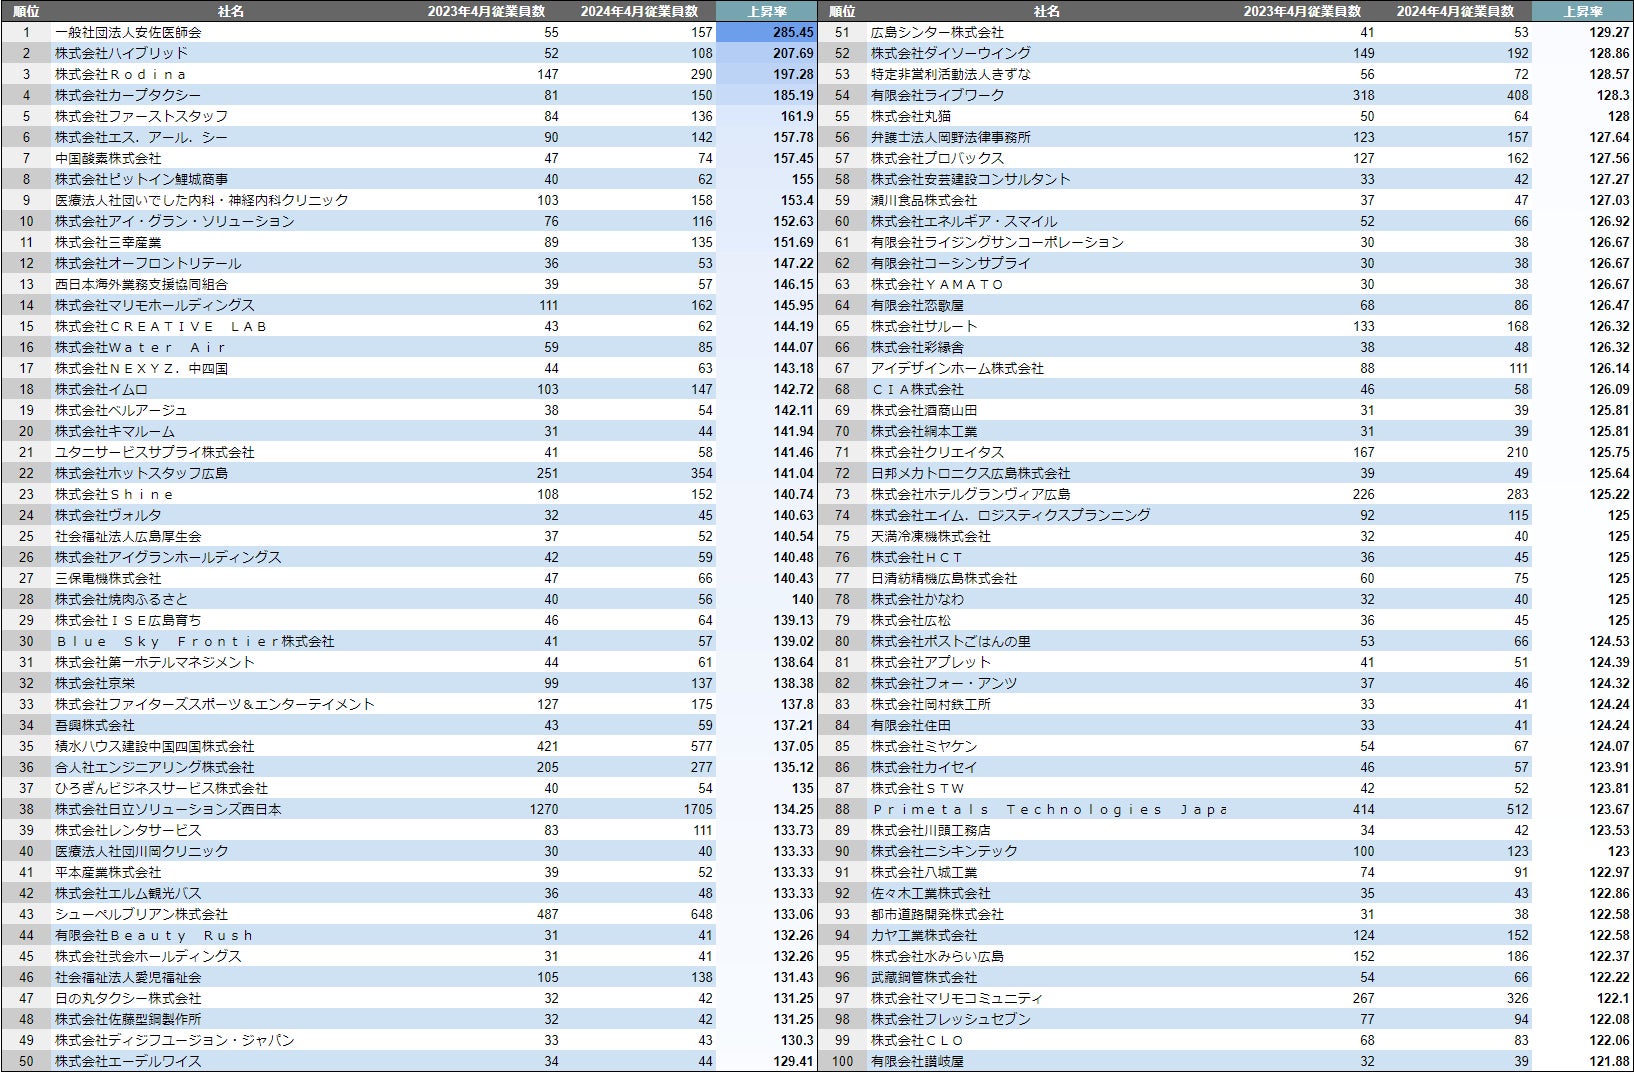The height and width of the screenshot is (1073, 1634).
Task: Select 株式会社焼肉ふるさと in the table
Action: [x=121, y=599]
